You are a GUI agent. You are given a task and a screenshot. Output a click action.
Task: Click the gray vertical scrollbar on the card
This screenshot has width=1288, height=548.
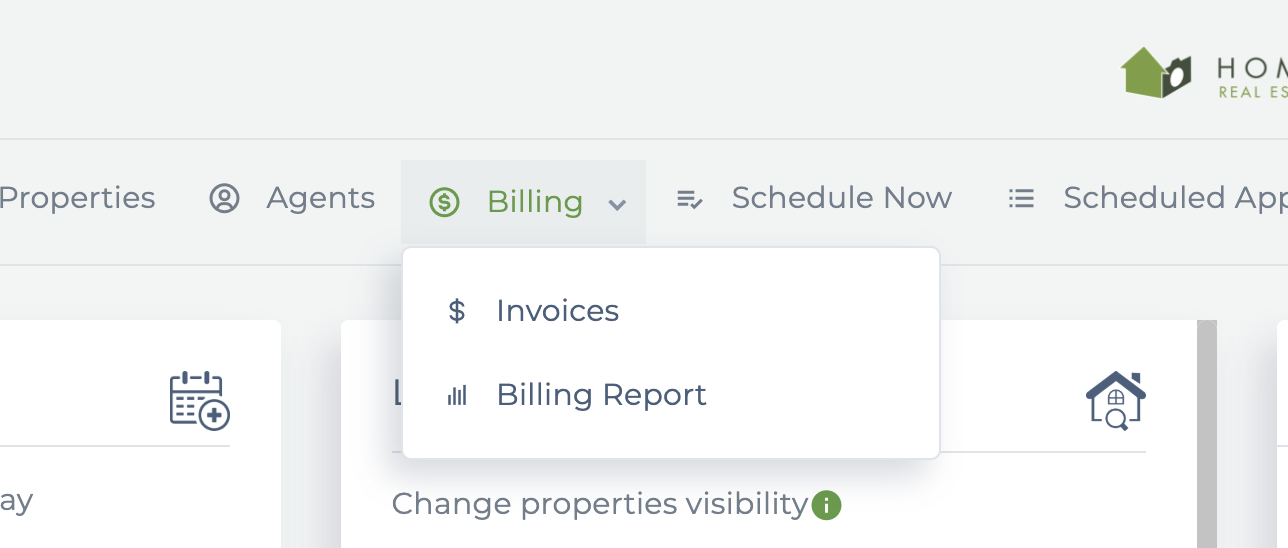1207,434
